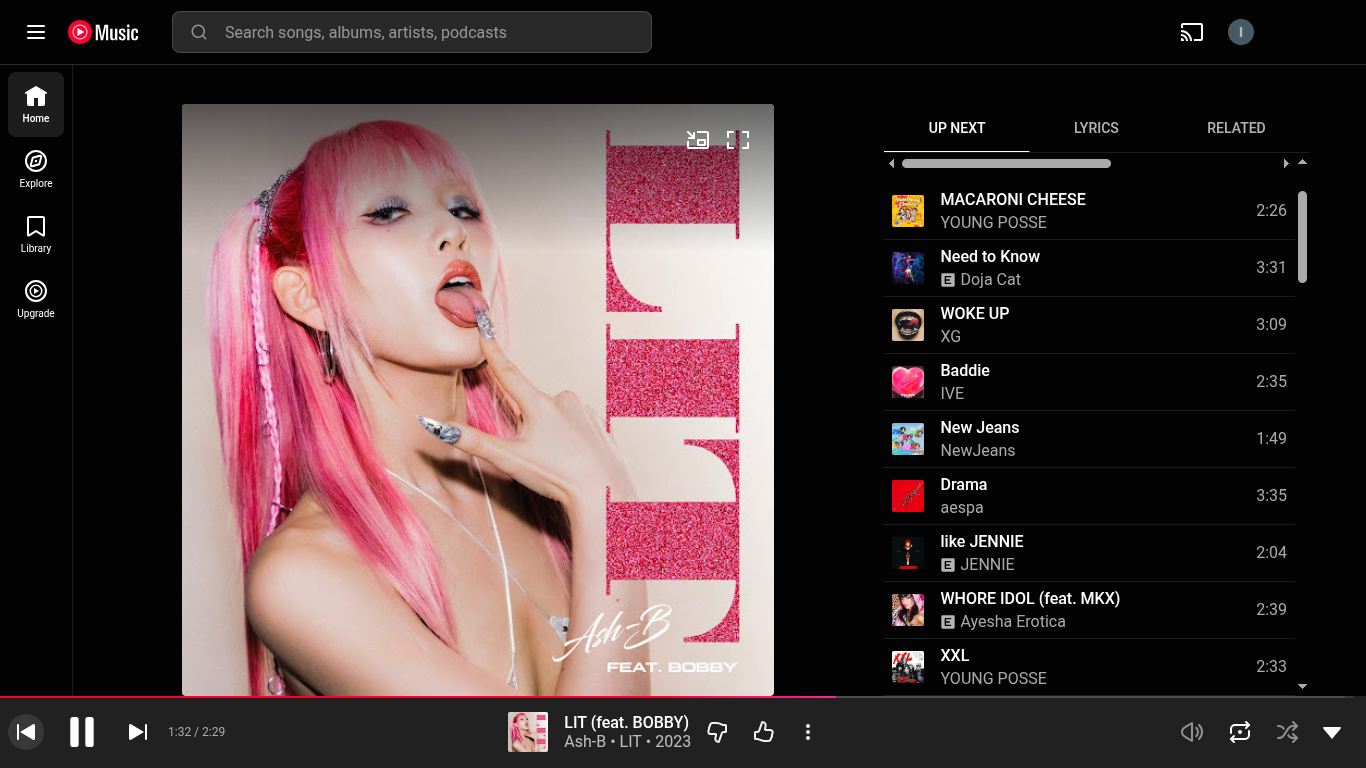Image resolution: width=1366 pixels, height=768 pixels.
Task: Toggle shuffle
Action: pyautogui.click(x=1287, y=732)
